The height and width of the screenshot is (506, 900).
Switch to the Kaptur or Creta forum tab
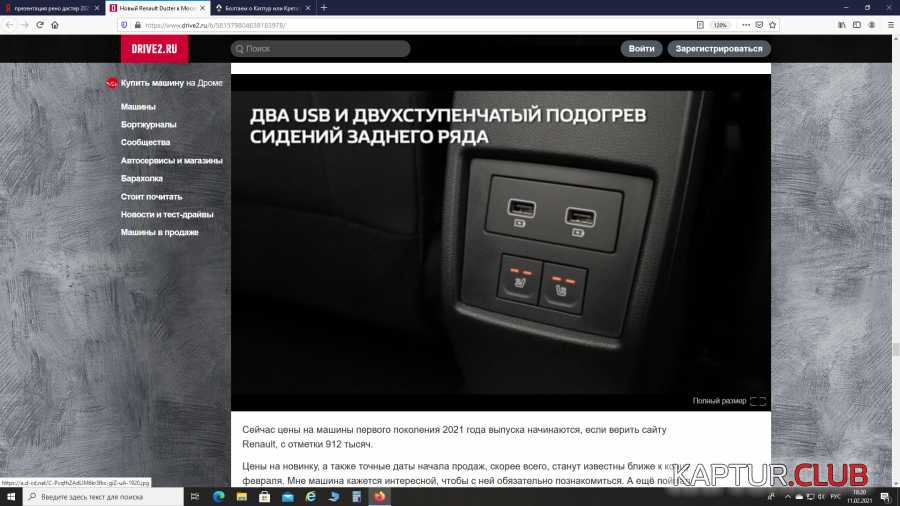[262, 8]
